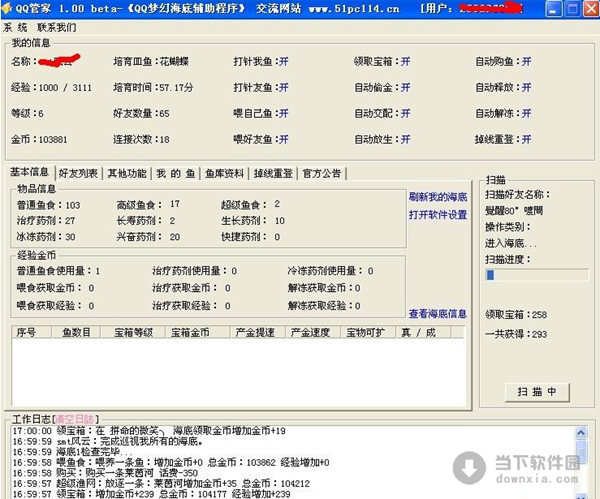This screenshot has width=600, height=499.
Task: Click the 宝箱等级 column header
Action: coord(133,333)
